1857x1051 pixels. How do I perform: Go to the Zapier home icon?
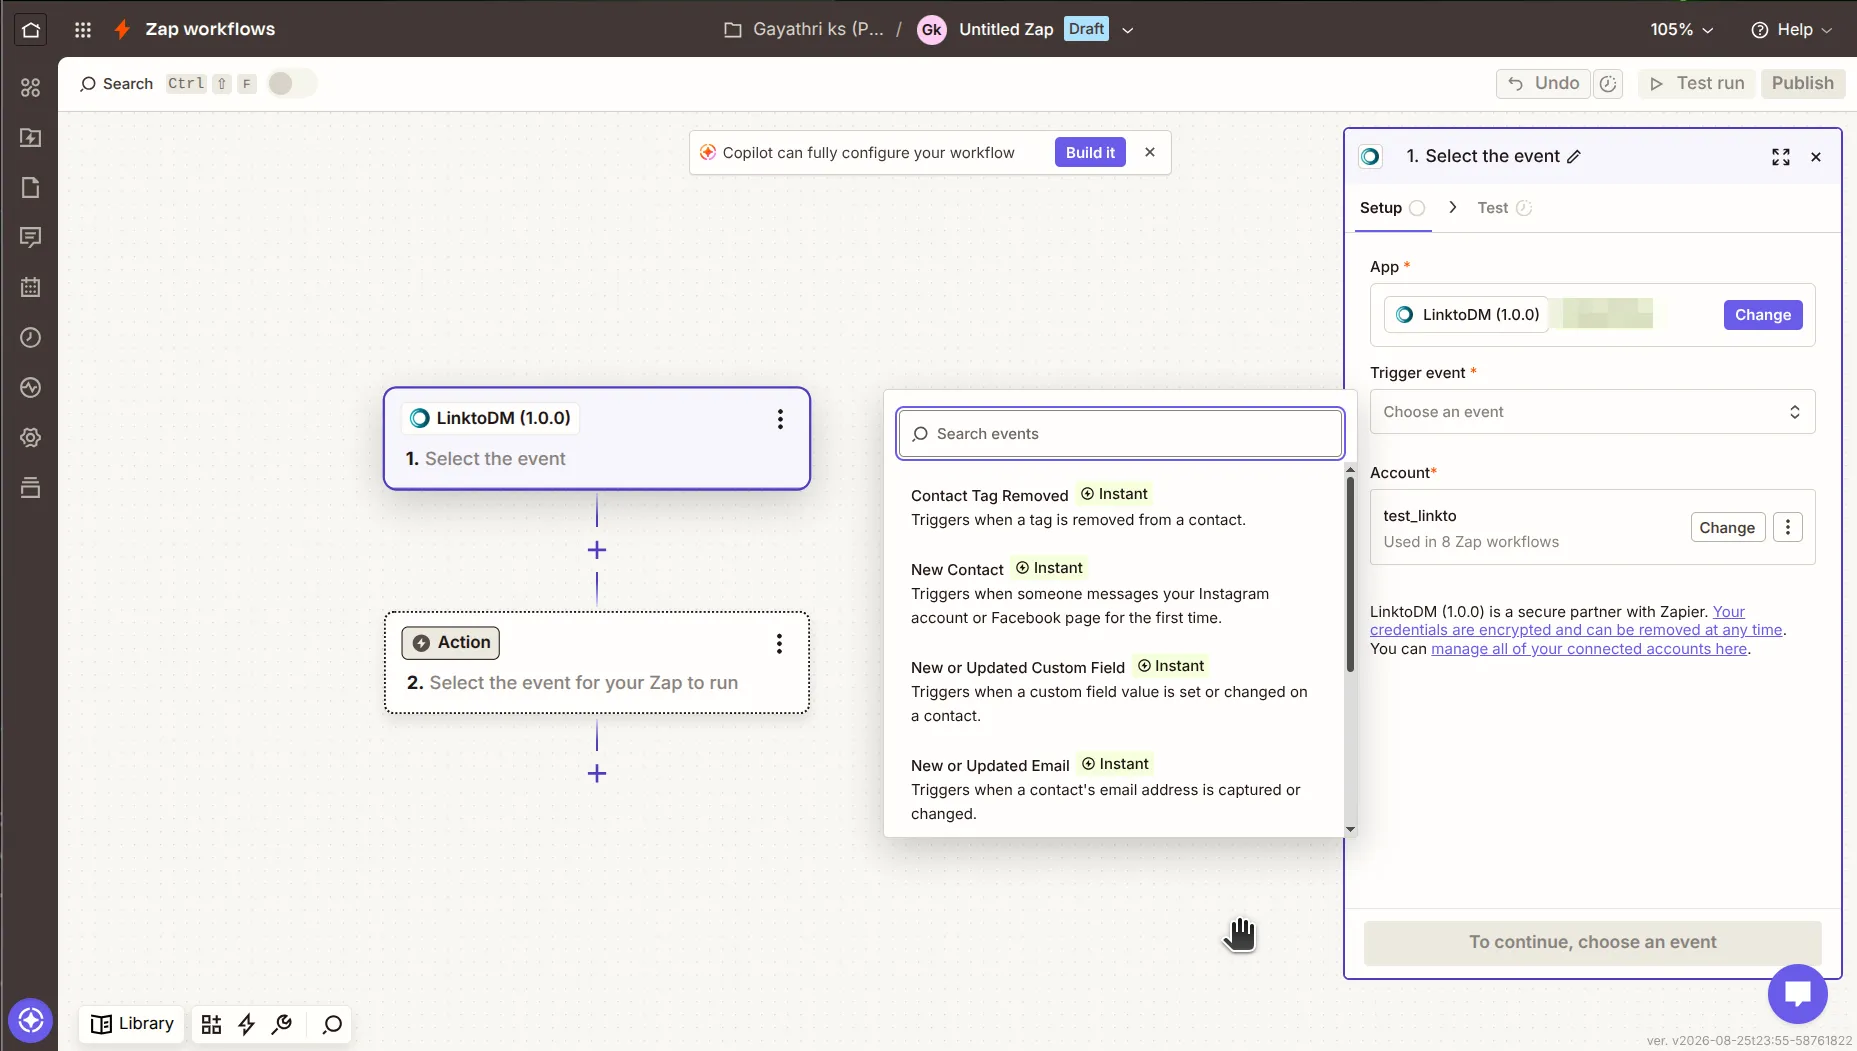coord(31,30)
